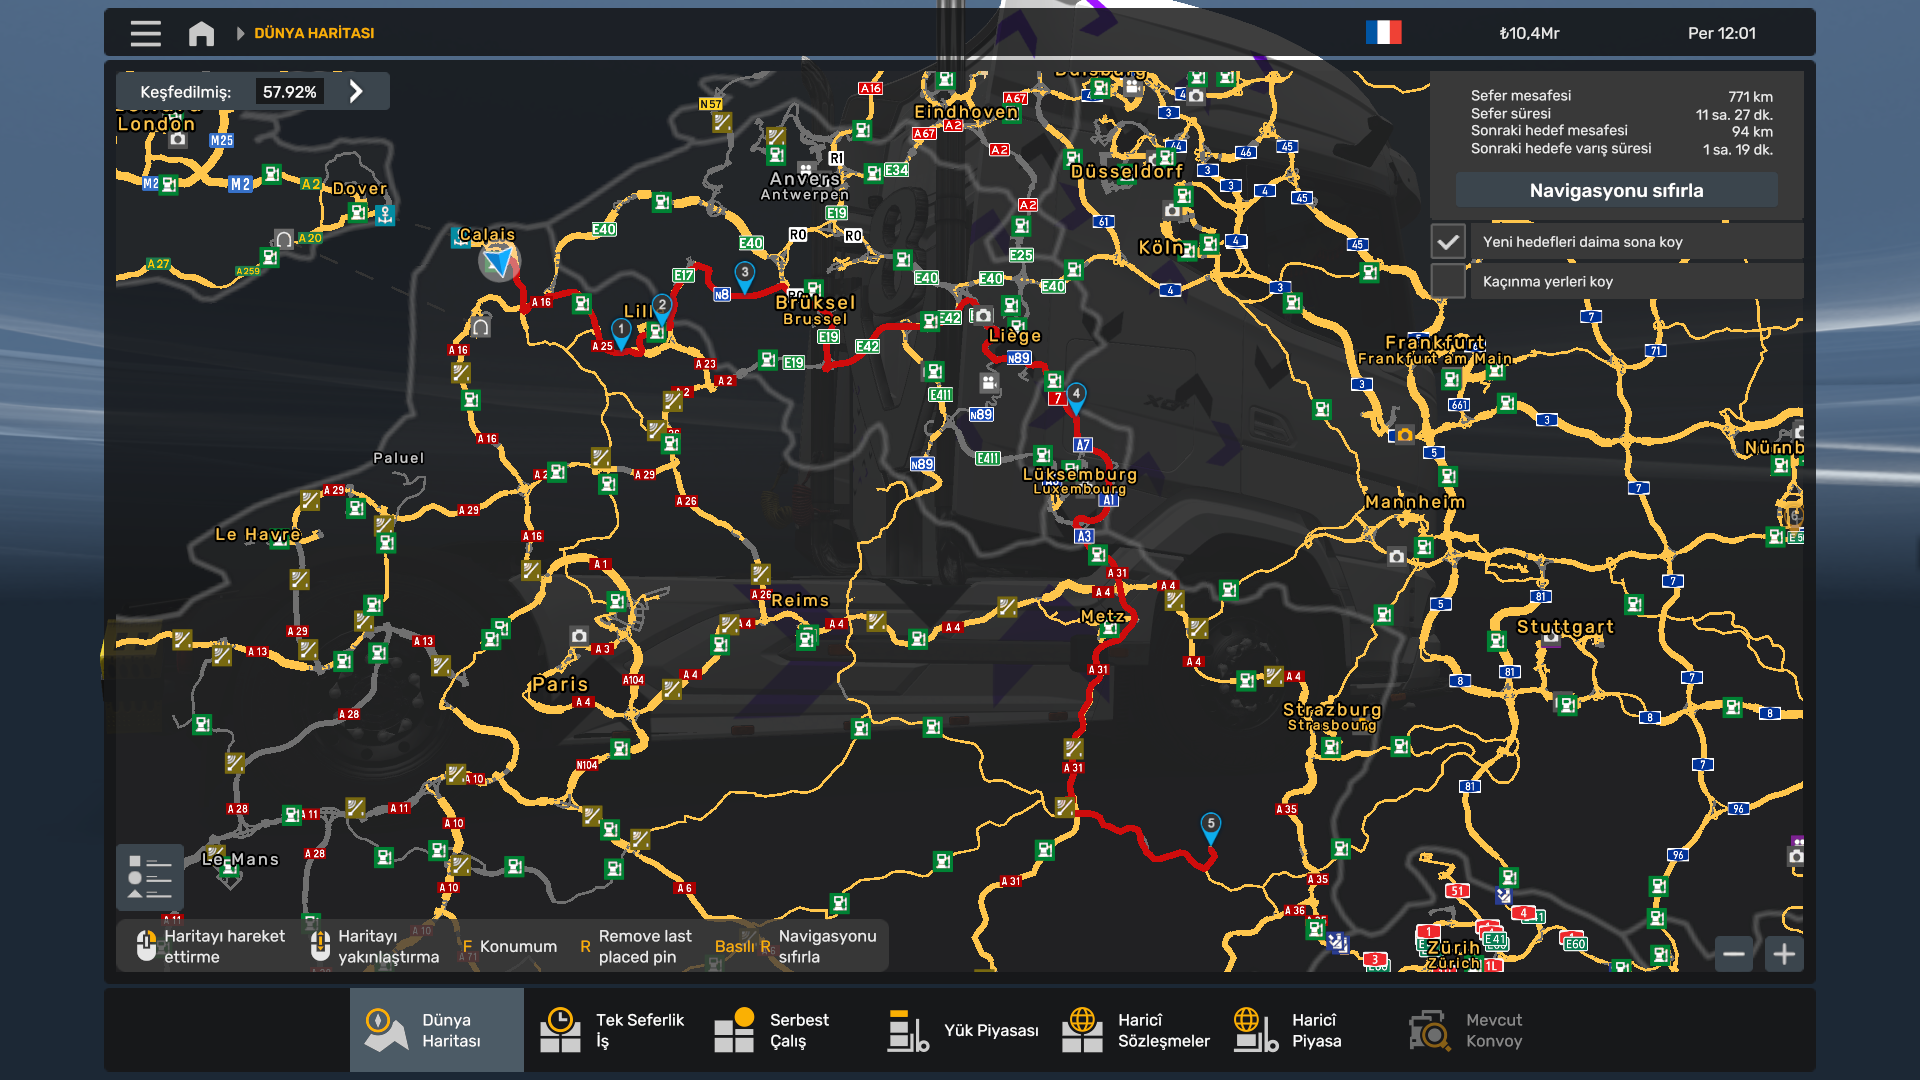Click the game clock Per 12:01

coord(1722,33)
